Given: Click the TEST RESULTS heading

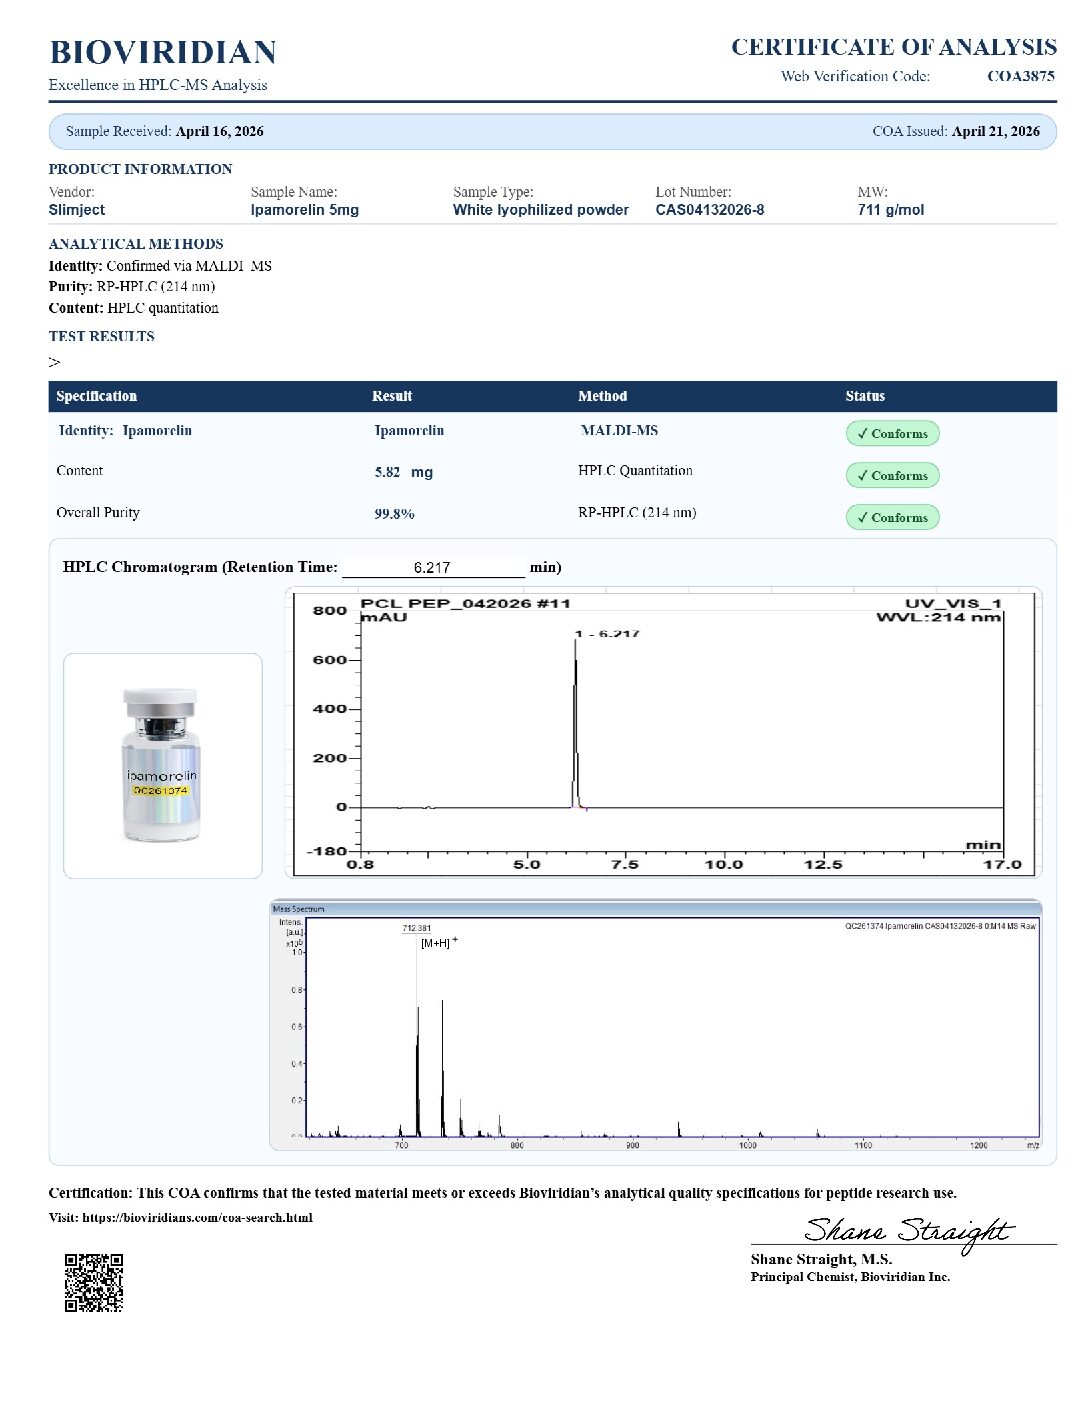Looking at the screenshot, I should pos(102,336).
